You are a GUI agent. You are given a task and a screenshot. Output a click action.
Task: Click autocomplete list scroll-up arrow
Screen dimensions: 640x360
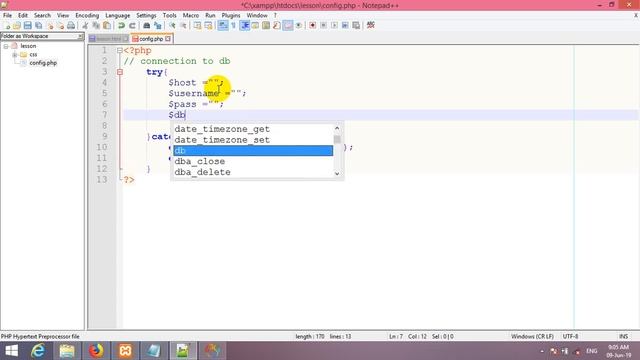coord(337,128)
